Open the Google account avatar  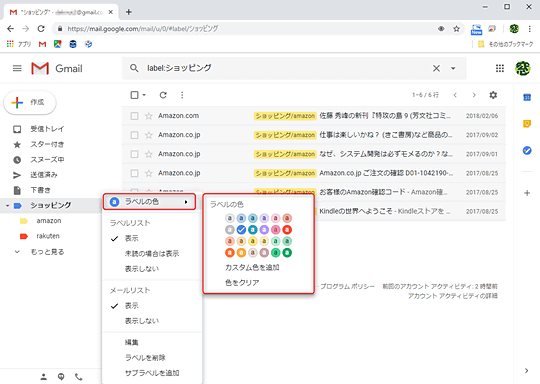pos(522,68)
